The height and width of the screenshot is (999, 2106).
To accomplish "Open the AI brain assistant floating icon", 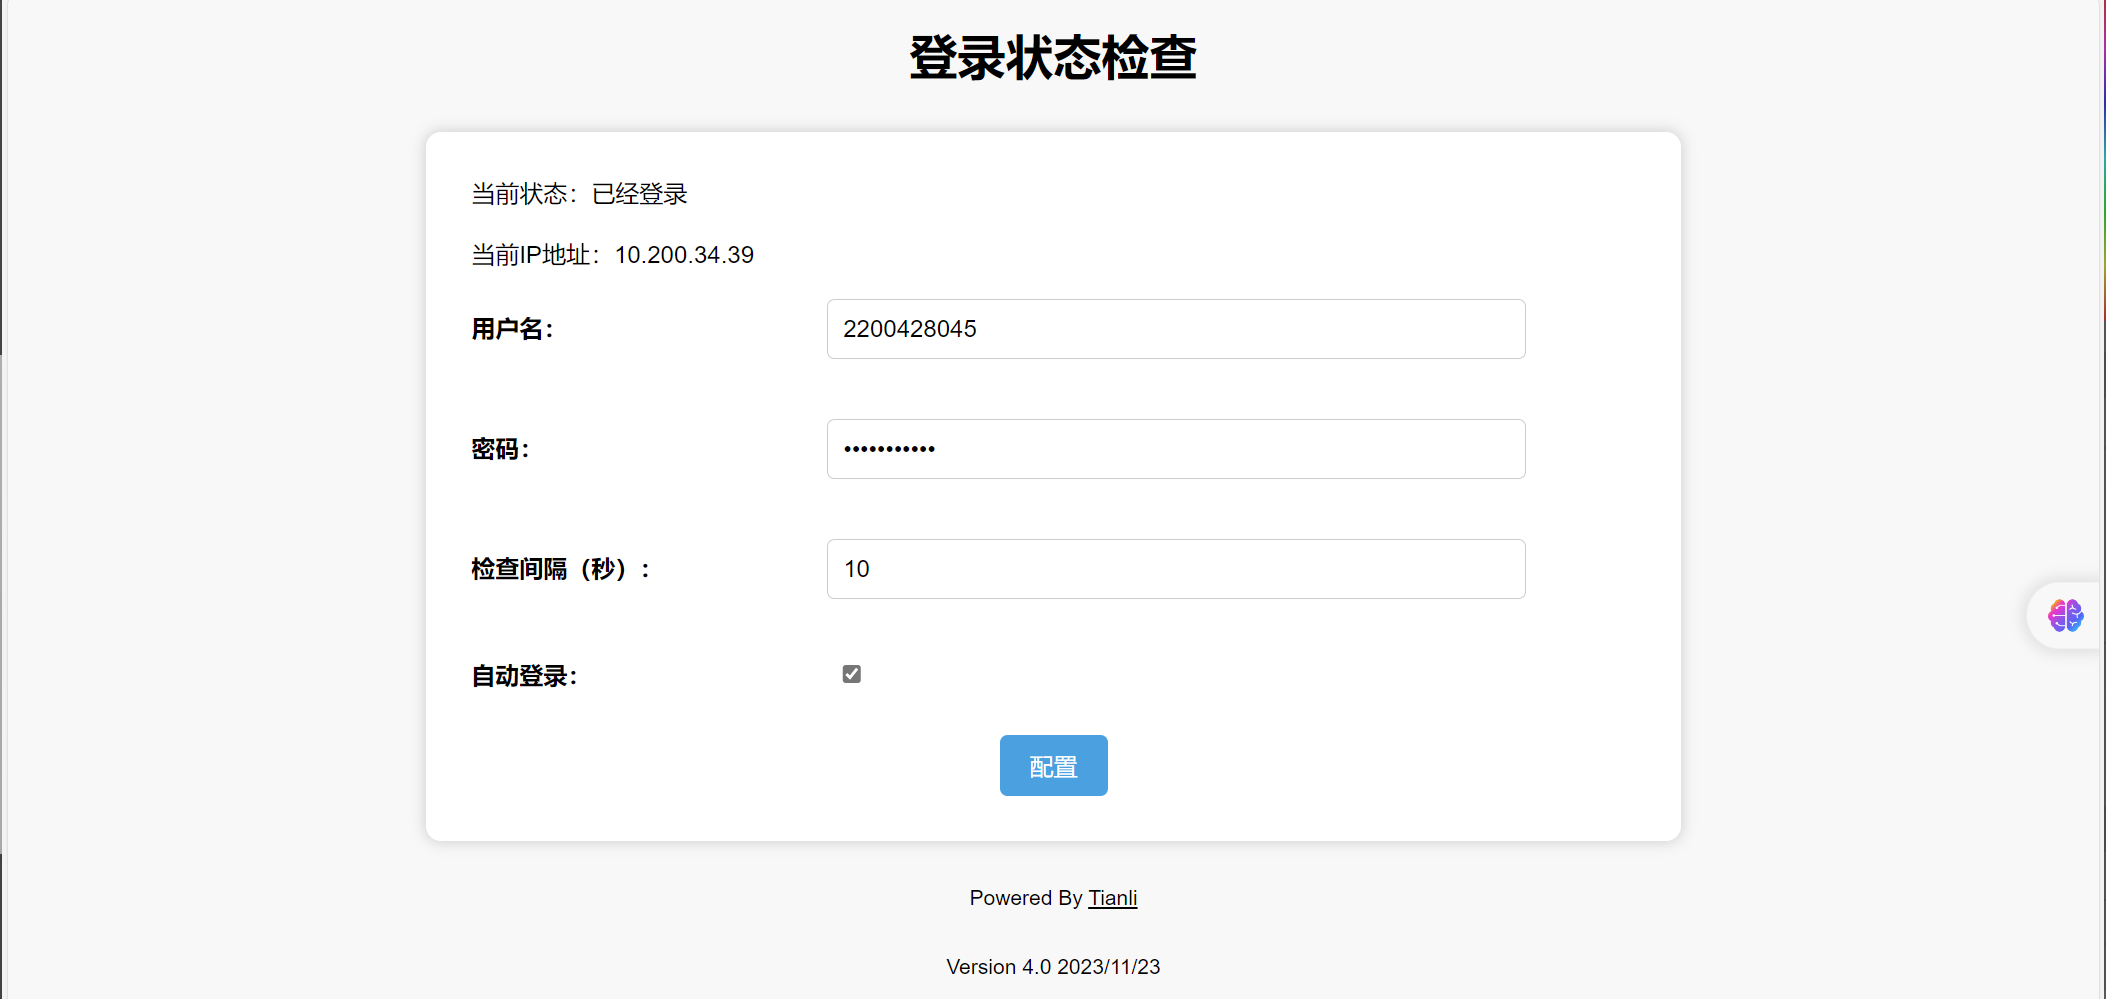I will [2064, 615].
